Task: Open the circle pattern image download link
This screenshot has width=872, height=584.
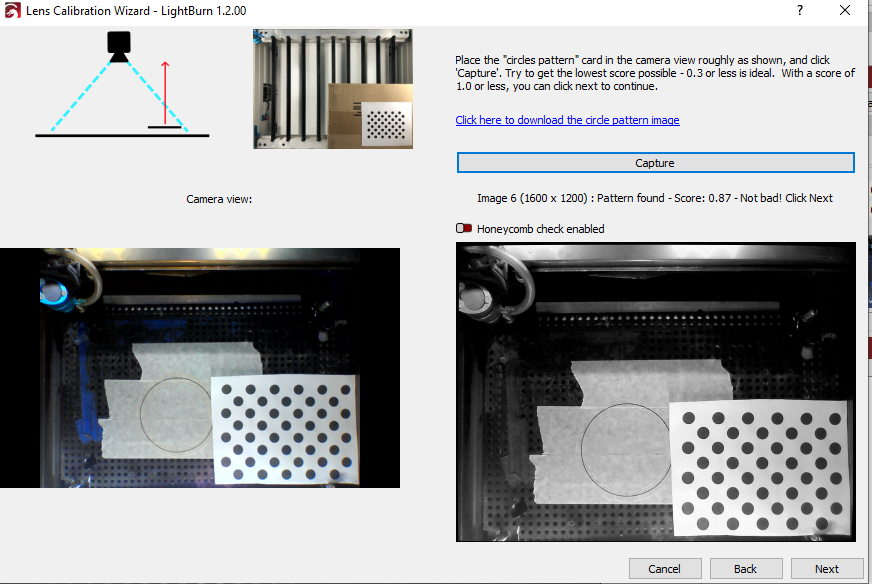Action: 567,120
